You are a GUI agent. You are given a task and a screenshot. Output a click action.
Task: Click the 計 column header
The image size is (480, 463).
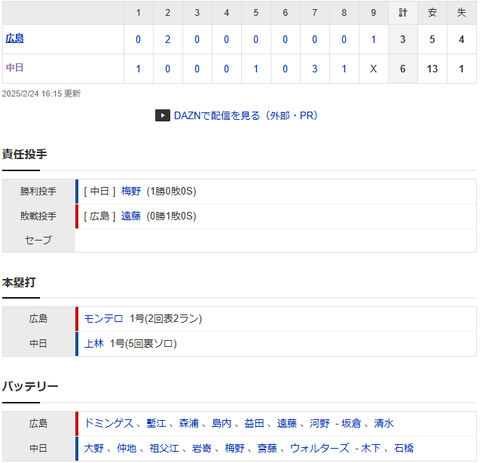(x=403, y=13)
